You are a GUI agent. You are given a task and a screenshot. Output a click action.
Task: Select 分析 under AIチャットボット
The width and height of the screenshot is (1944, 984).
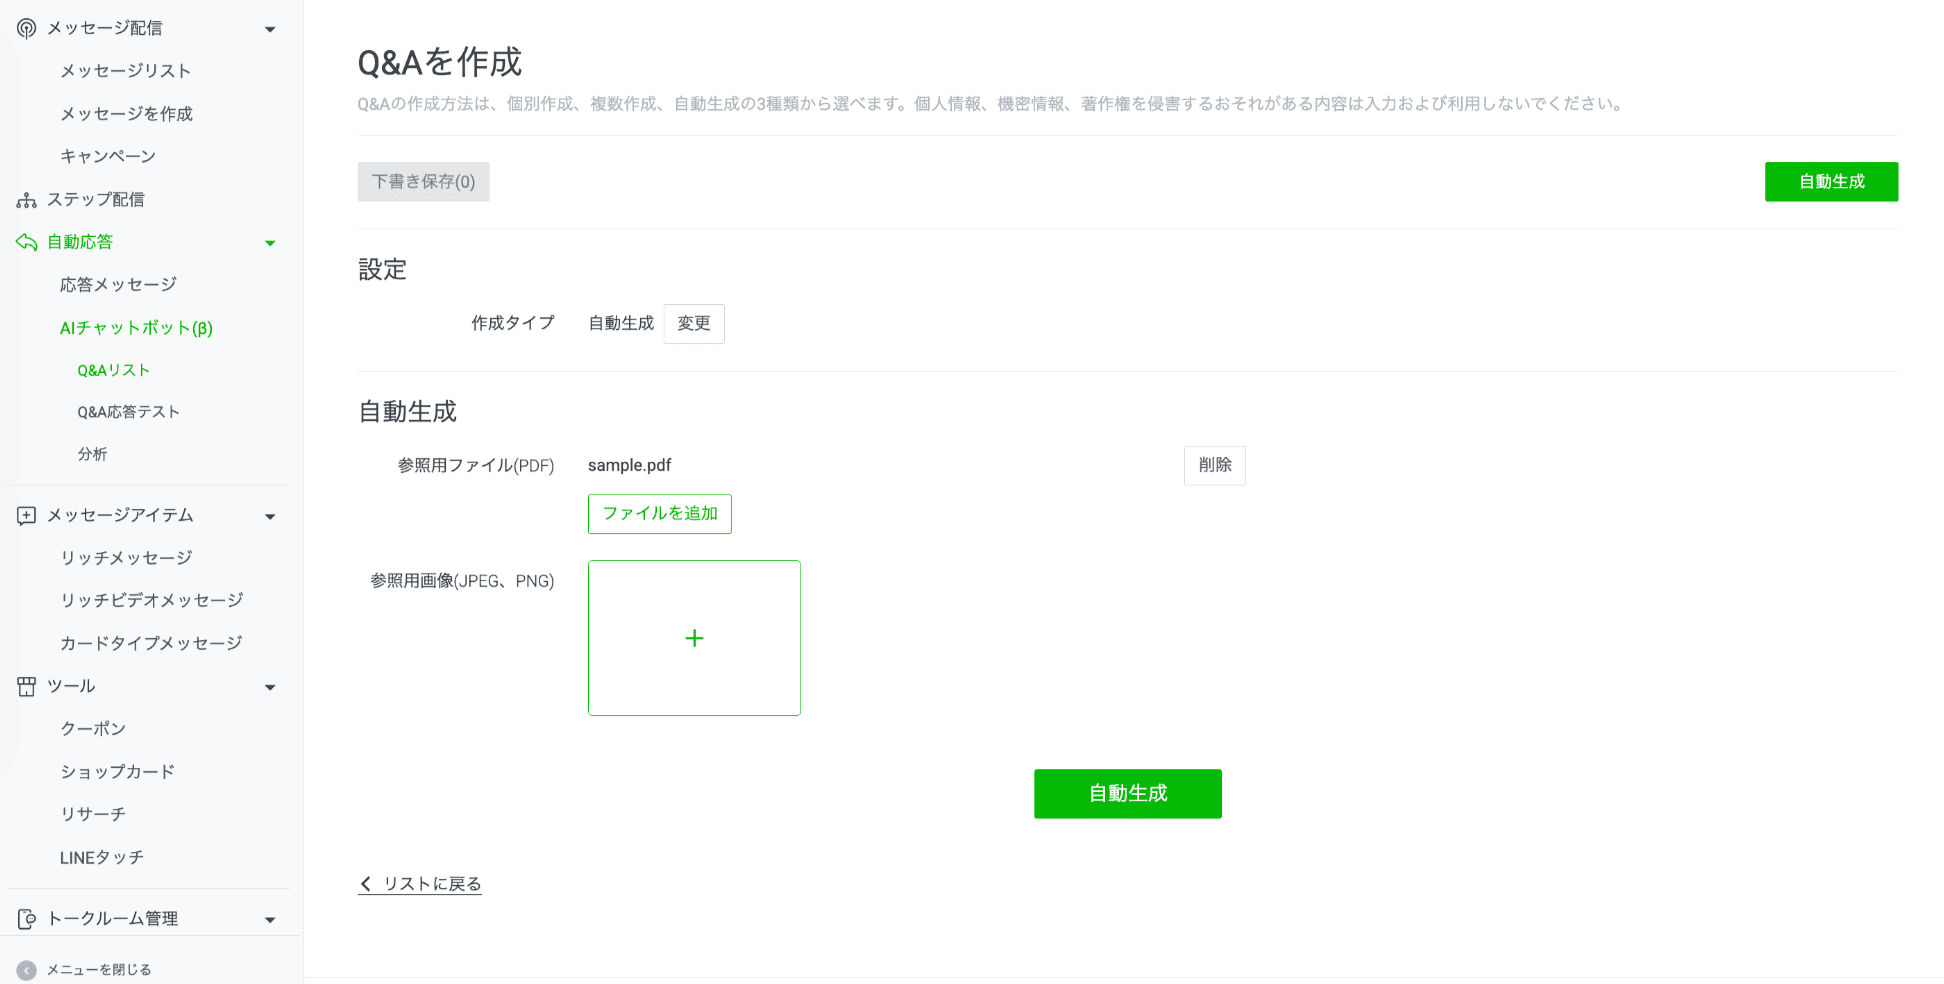point(92,453)
